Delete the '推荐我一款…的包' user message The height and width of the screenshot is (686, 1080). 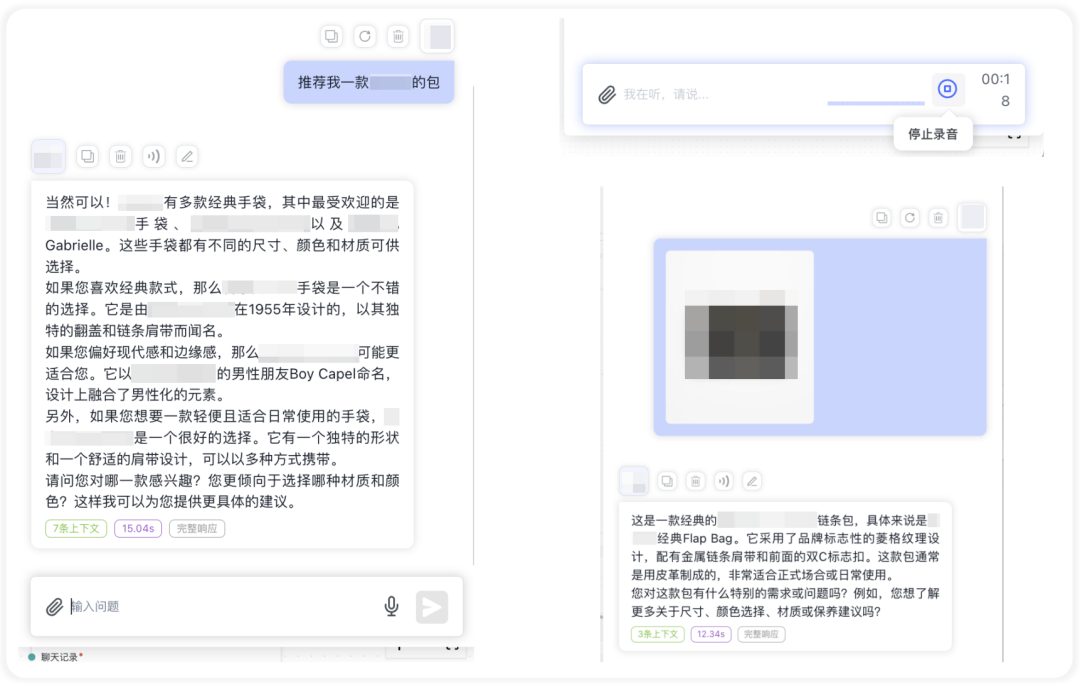tap(397, 36)
